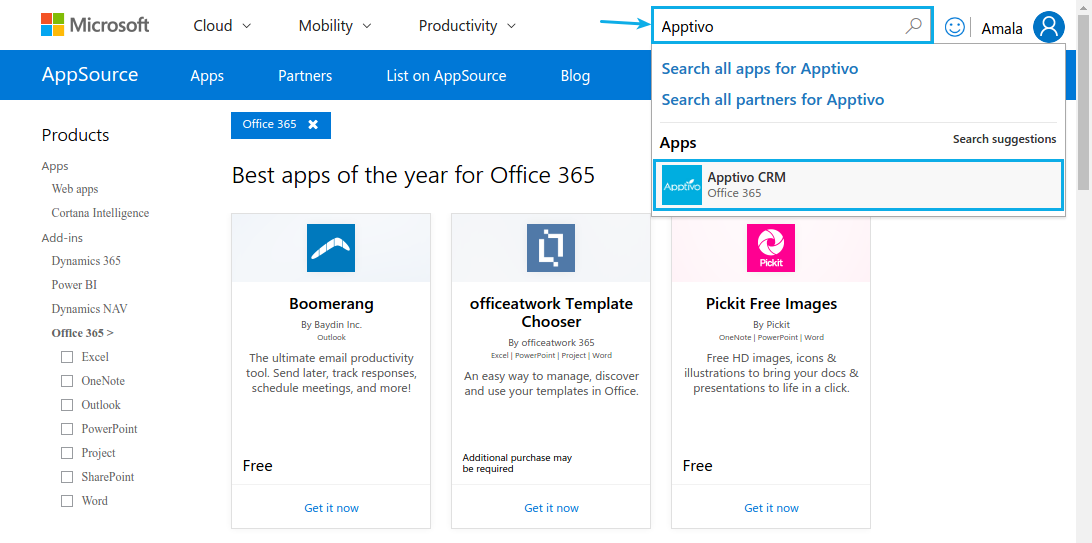
Task: Select Cortana Intelligence category
Action: (x=100, y=213)
